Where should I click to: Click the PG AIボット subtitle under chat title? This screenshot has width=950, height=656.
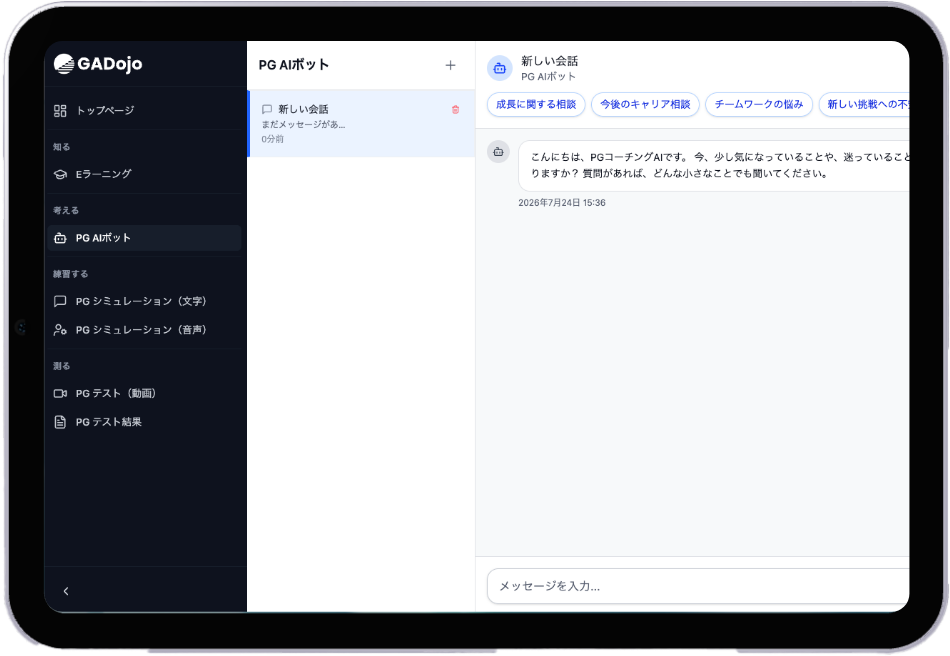coord(548,76)
